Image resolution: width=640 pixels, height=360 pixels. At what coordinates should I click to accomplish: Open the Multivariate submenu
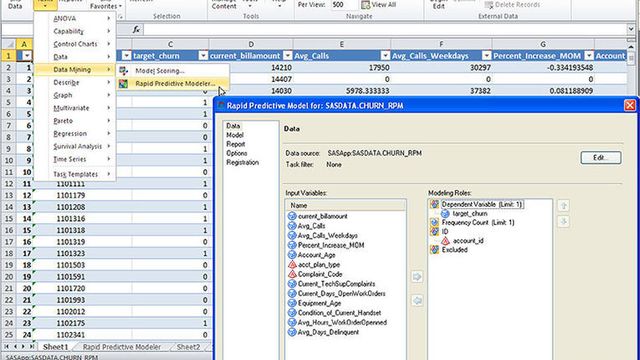click(x=75, y=108)
